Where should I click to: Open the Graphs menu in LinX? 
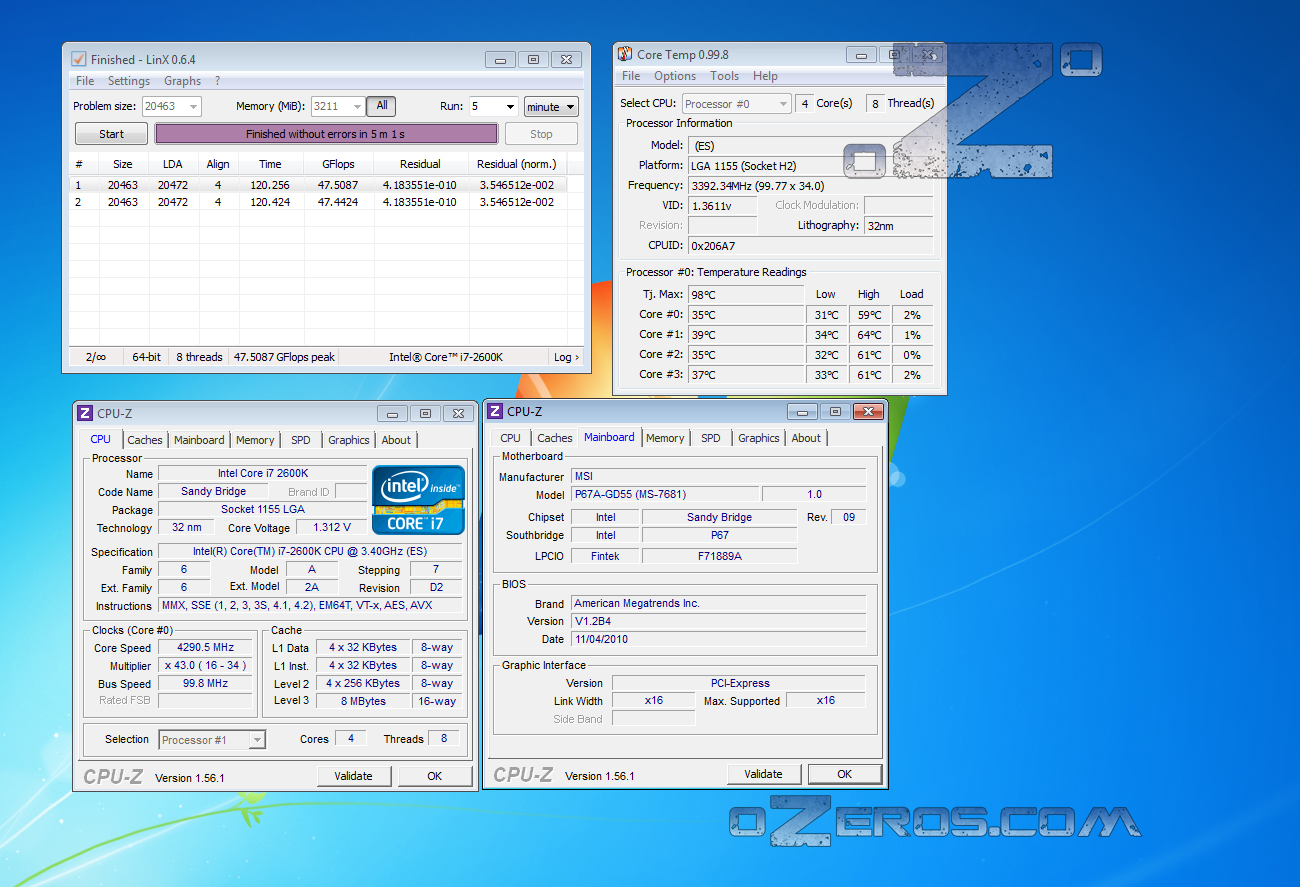click(182, 81)
